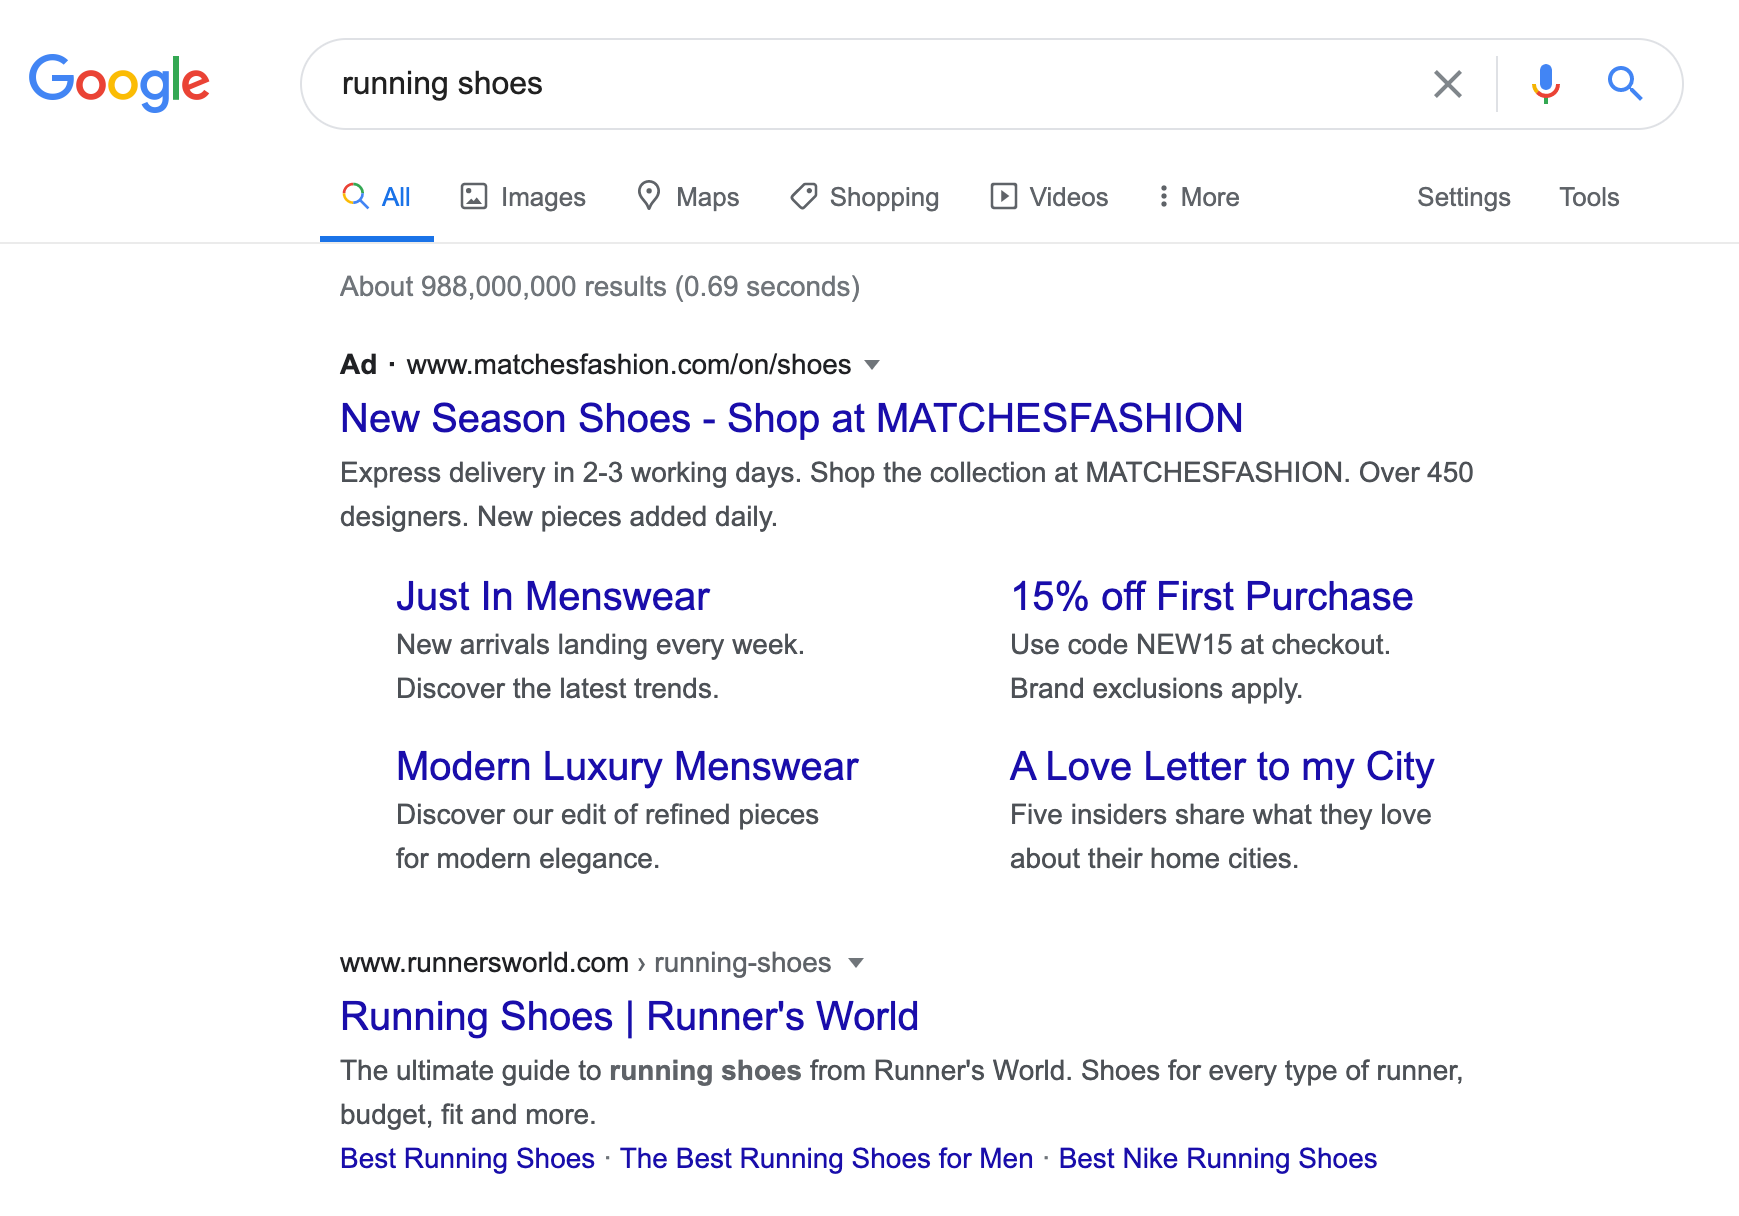Viewport: 1739px width, 1216px height.
Task: Click the Google logo
Action: coord(119,82)
